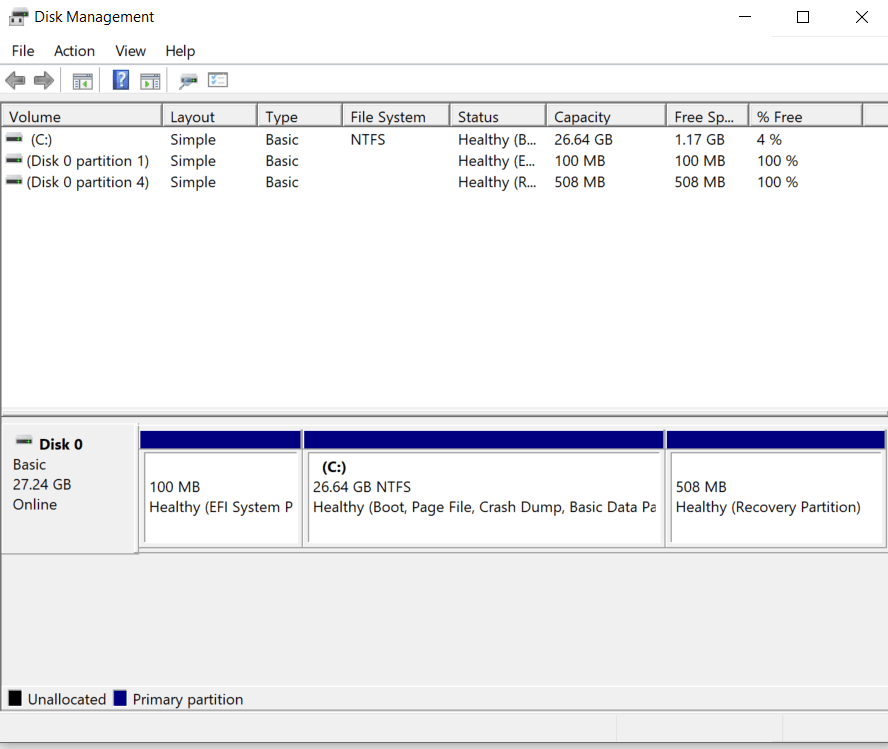Click the 508 MB capacity cell in list
This screenshot has height=749, width=888.
(579, 182)
